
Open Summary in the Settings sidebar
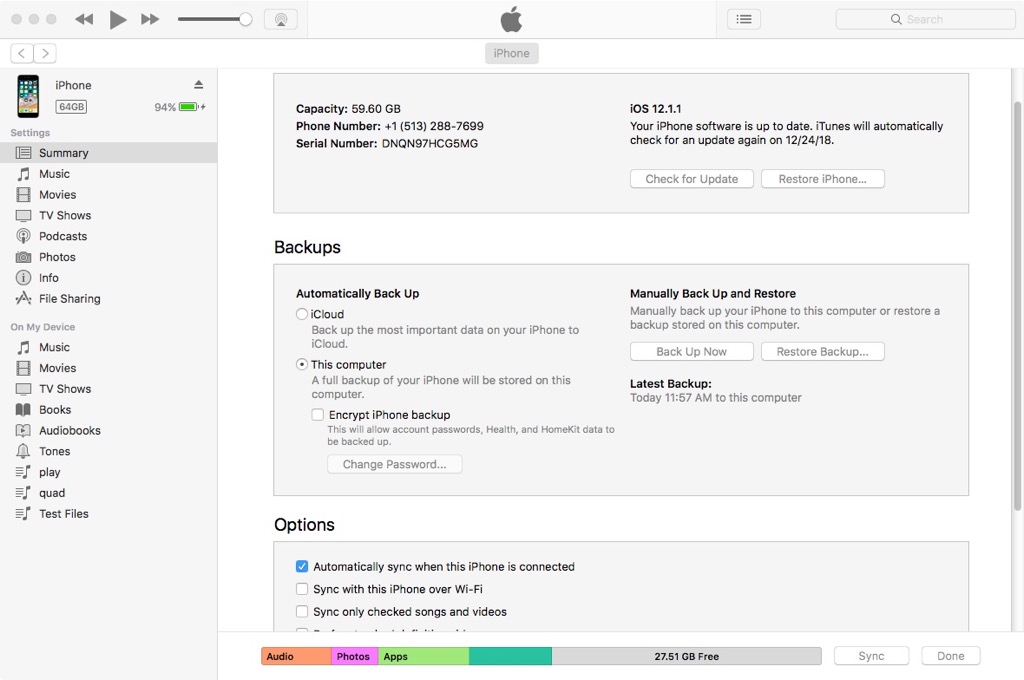pyautogui.click(x=63, y=153)
